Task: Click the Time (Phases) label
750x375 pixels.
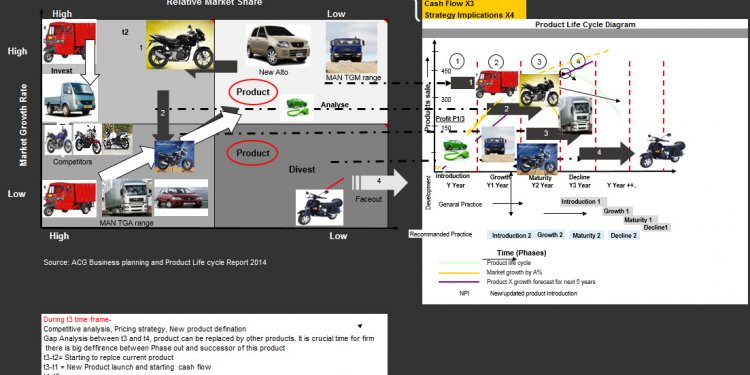Action: click(x=521, y=253)
